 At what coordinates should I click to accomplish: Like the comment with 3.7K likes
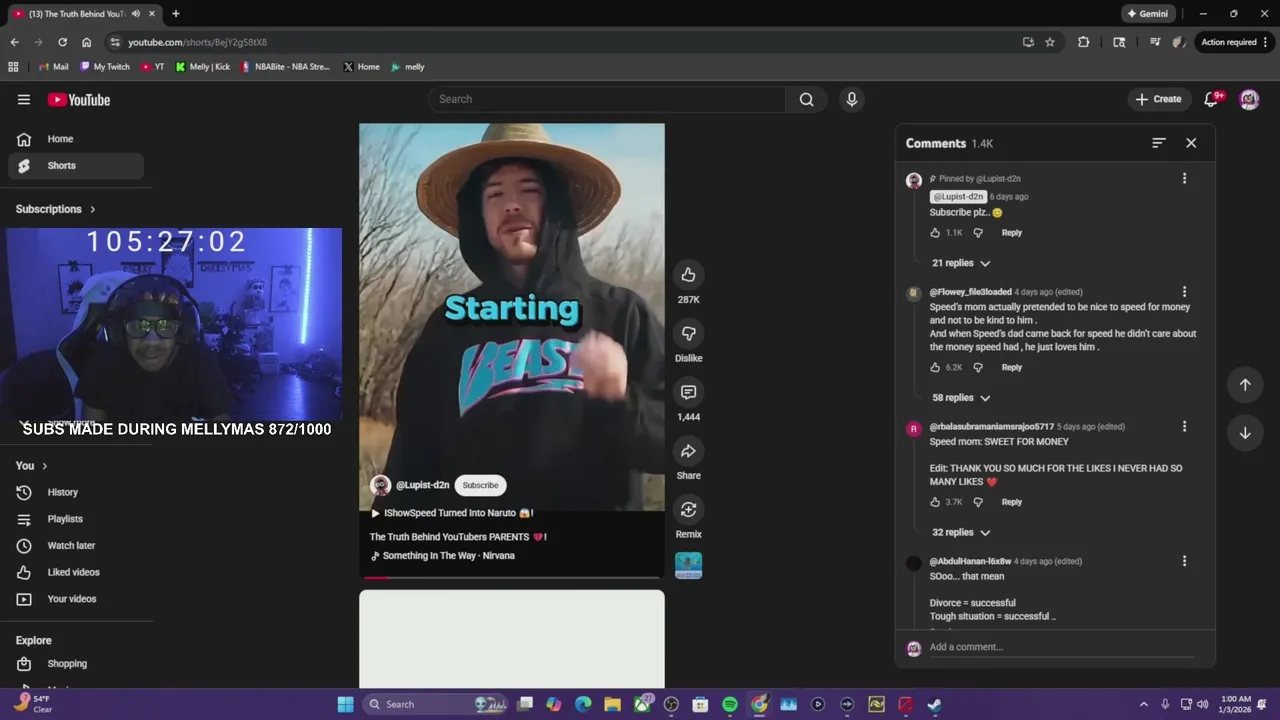936,502
